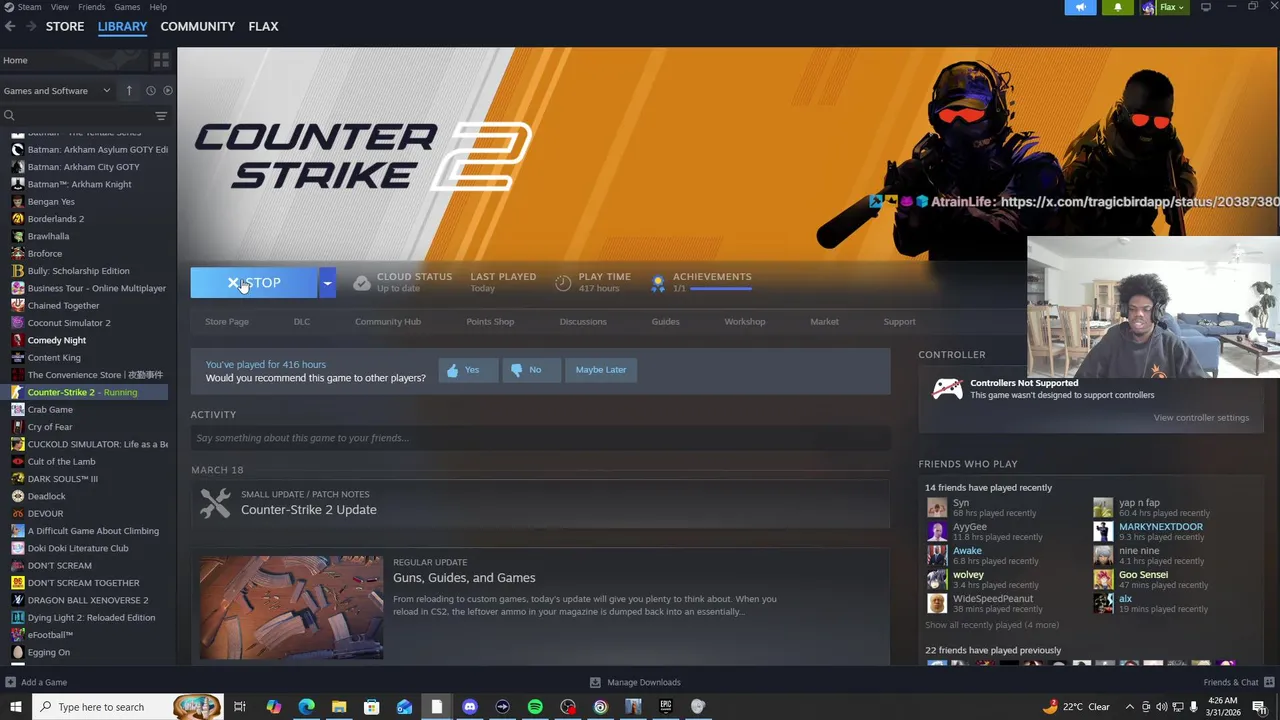Open the Guides link
The width and height of the screenshot is (1280, 720).
(665, 321)
